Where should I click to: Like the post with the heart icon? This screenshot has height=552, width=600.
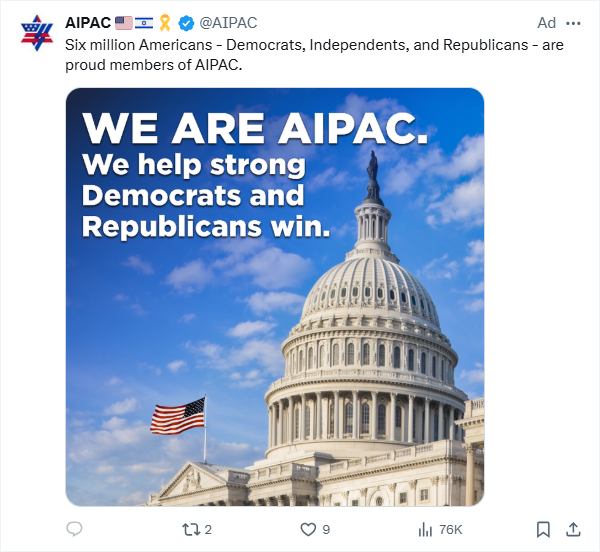(308, 529)
